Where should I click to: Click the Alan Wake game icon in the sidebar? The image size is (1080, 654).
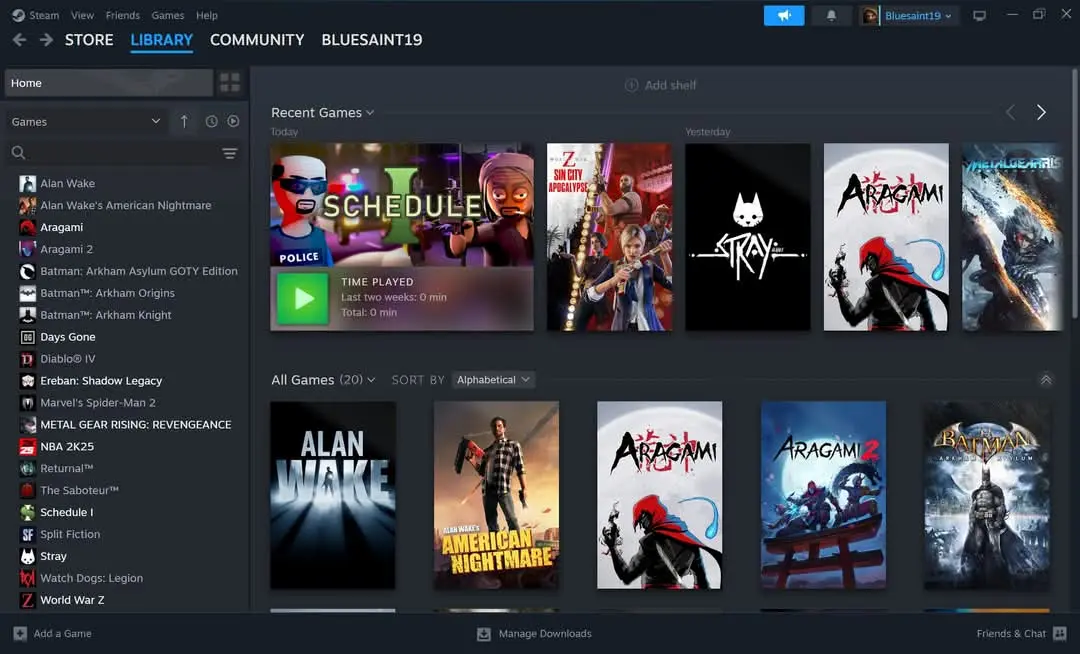(28, 183)
